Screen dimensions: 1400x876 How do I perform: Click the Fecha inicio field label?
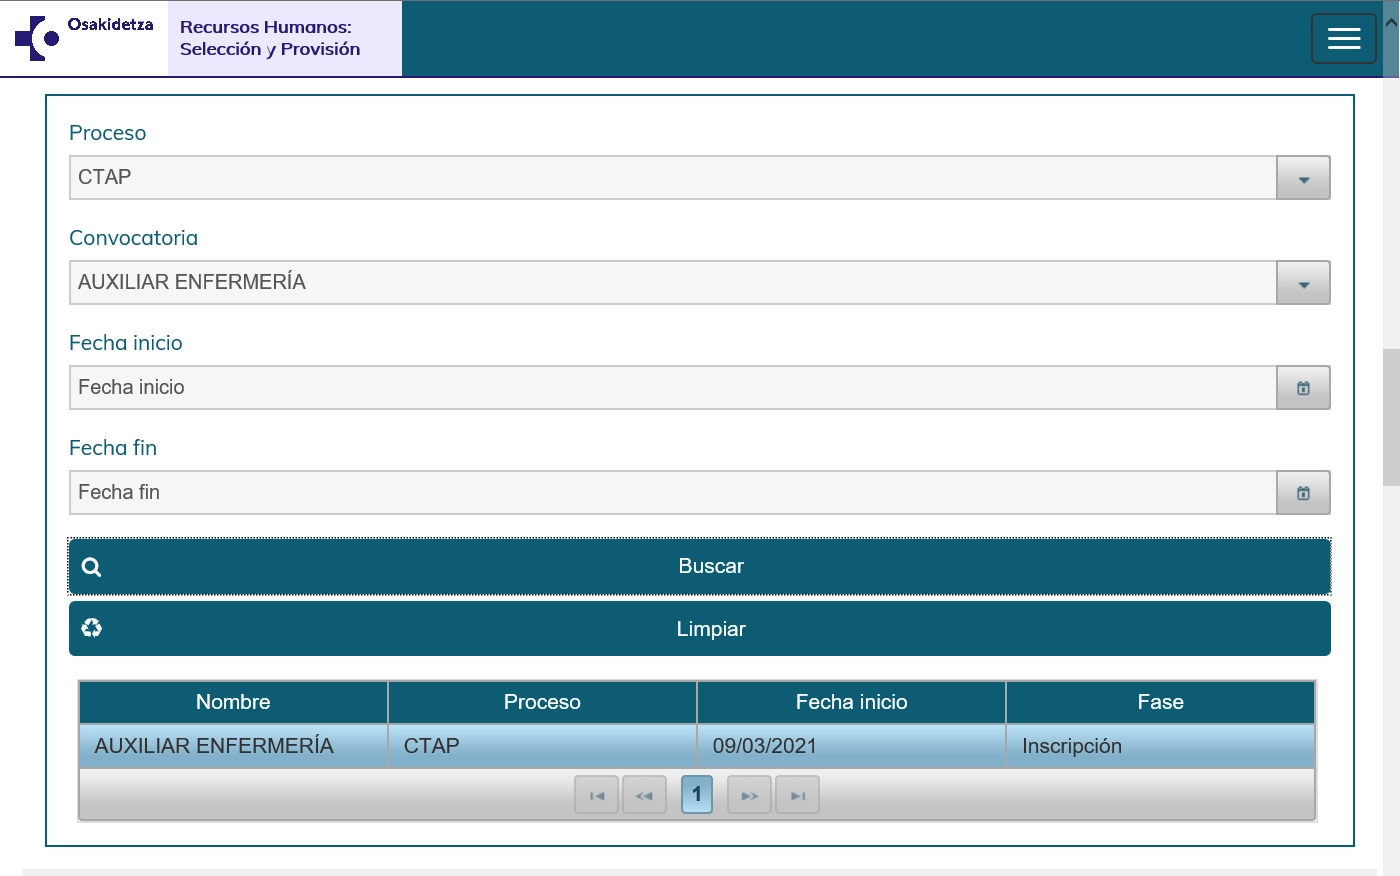point(125,343)
